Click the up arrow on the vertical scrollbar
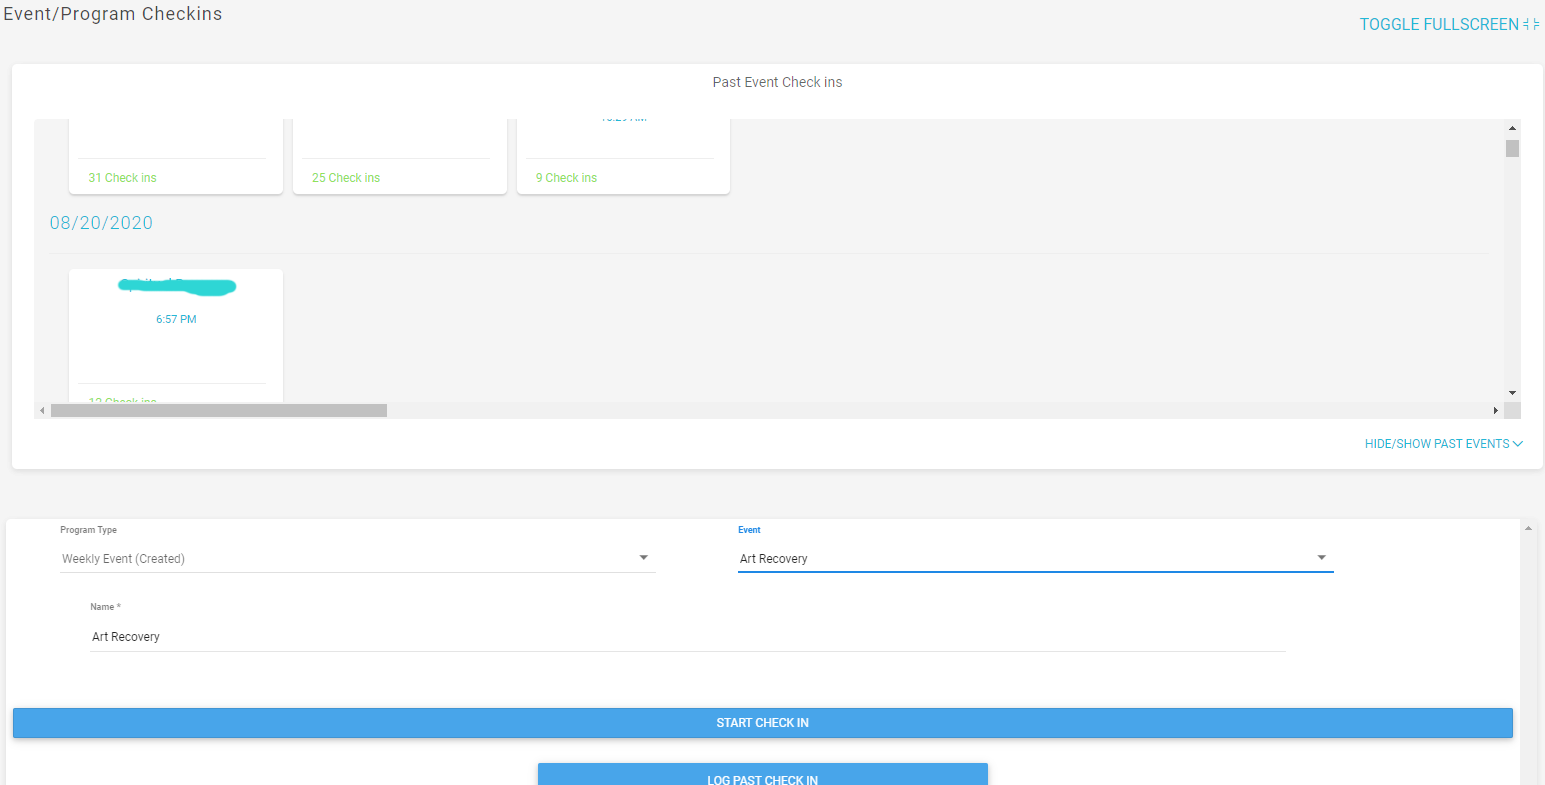This screenshot has width=1545, height=785. [1513, 127]
